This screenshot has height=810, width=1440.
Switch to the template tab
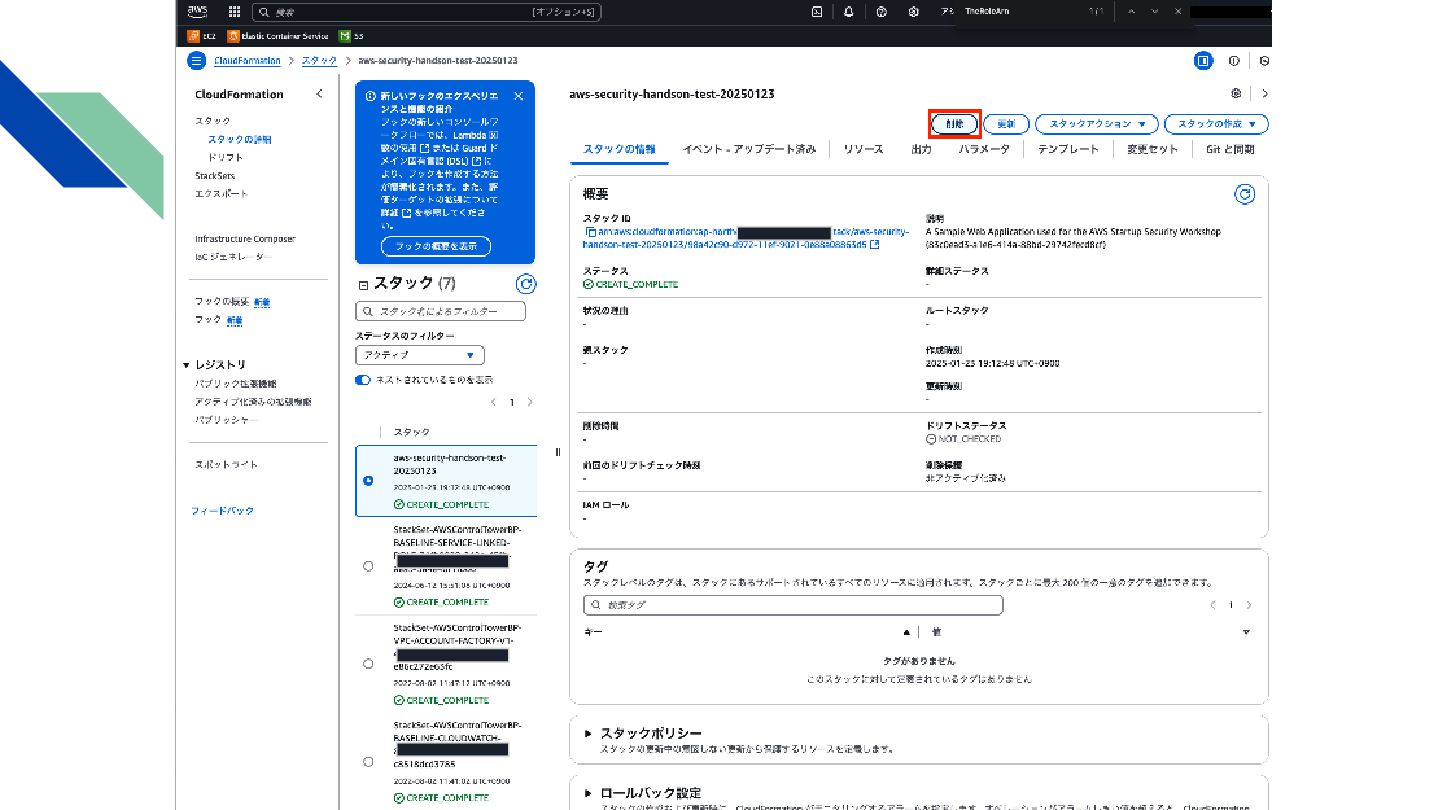[1068, 149]
